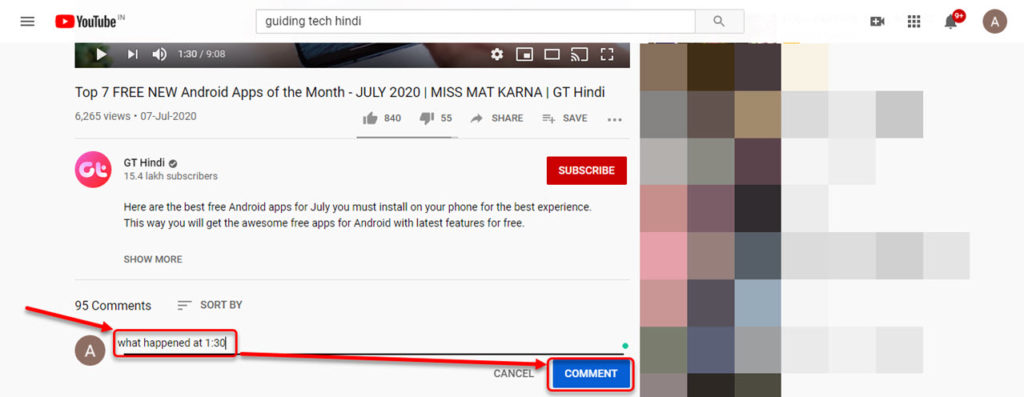Play the video
The height and width of the screenshot is (397, 1024).
pyautogui.click(x=101, y=54)
